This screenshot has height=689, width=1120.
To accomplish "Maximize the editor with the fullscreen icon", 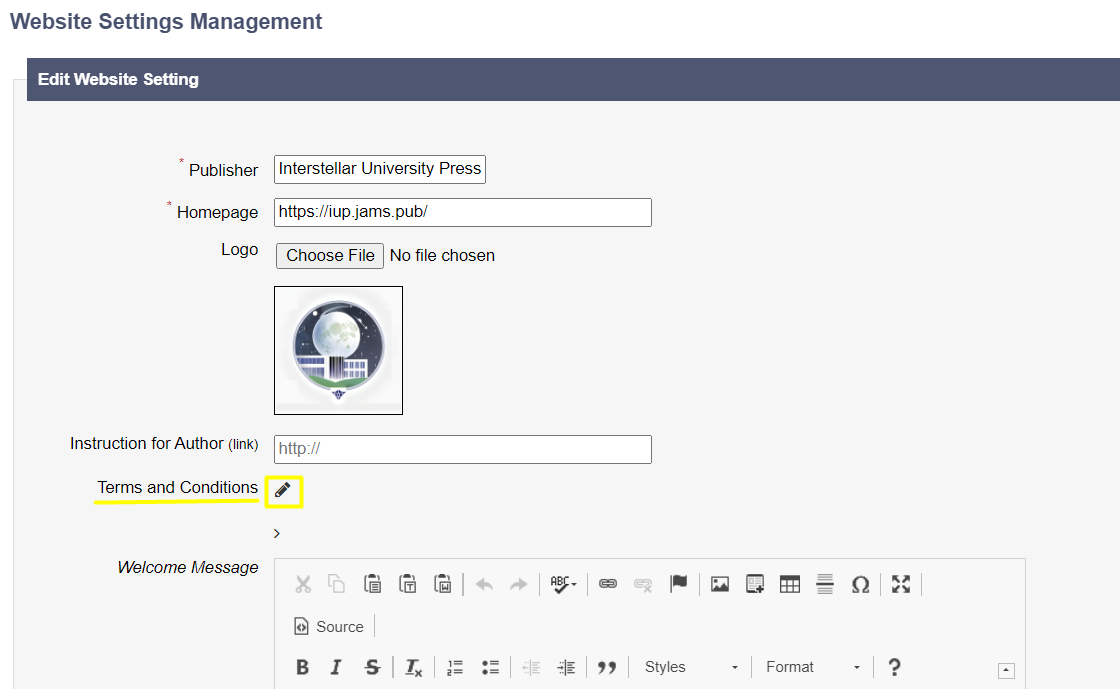I will (x=901, y=585).
